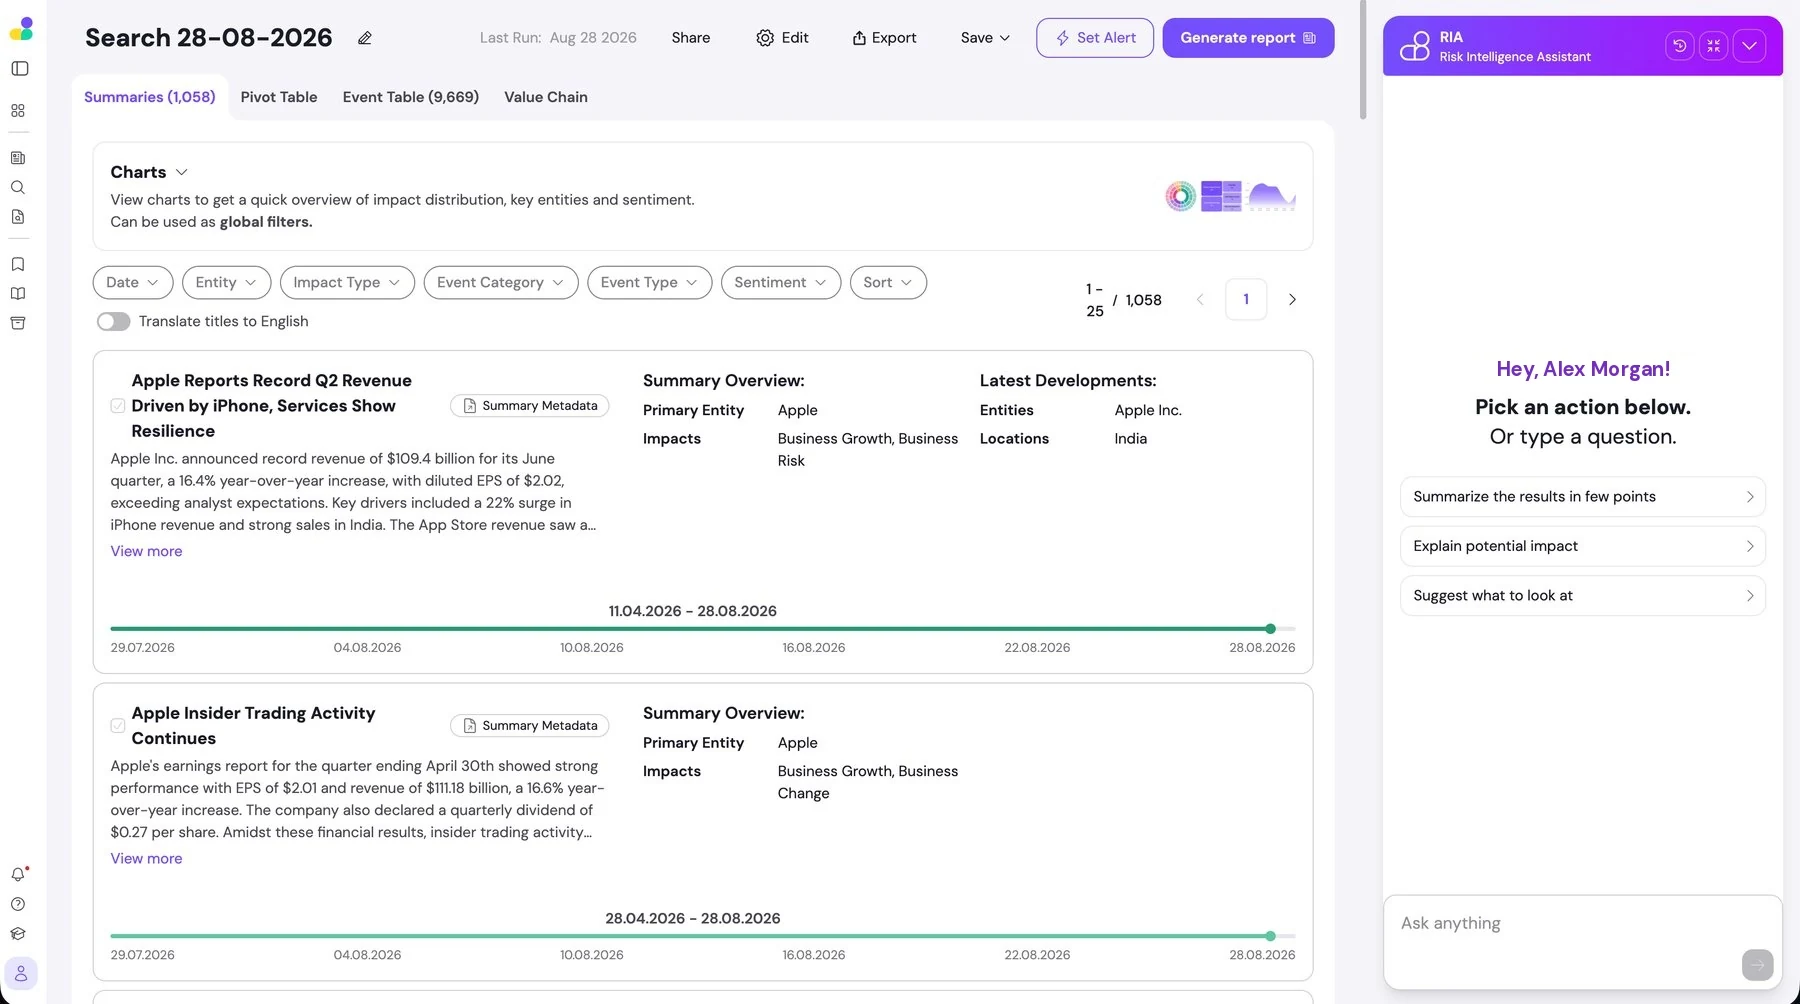Switch to the Event Table tab

(411, 97)
